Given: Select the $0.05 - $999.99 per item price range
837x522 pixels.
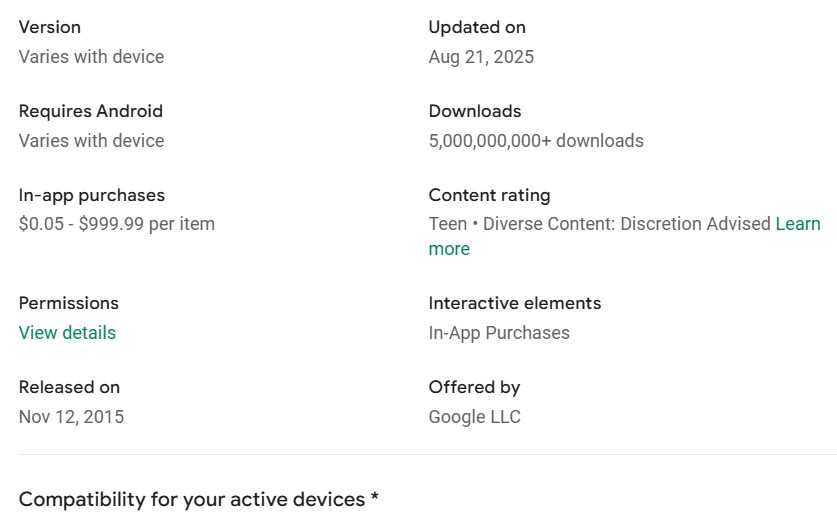Looking at the screenshot, I should (117, 224).
